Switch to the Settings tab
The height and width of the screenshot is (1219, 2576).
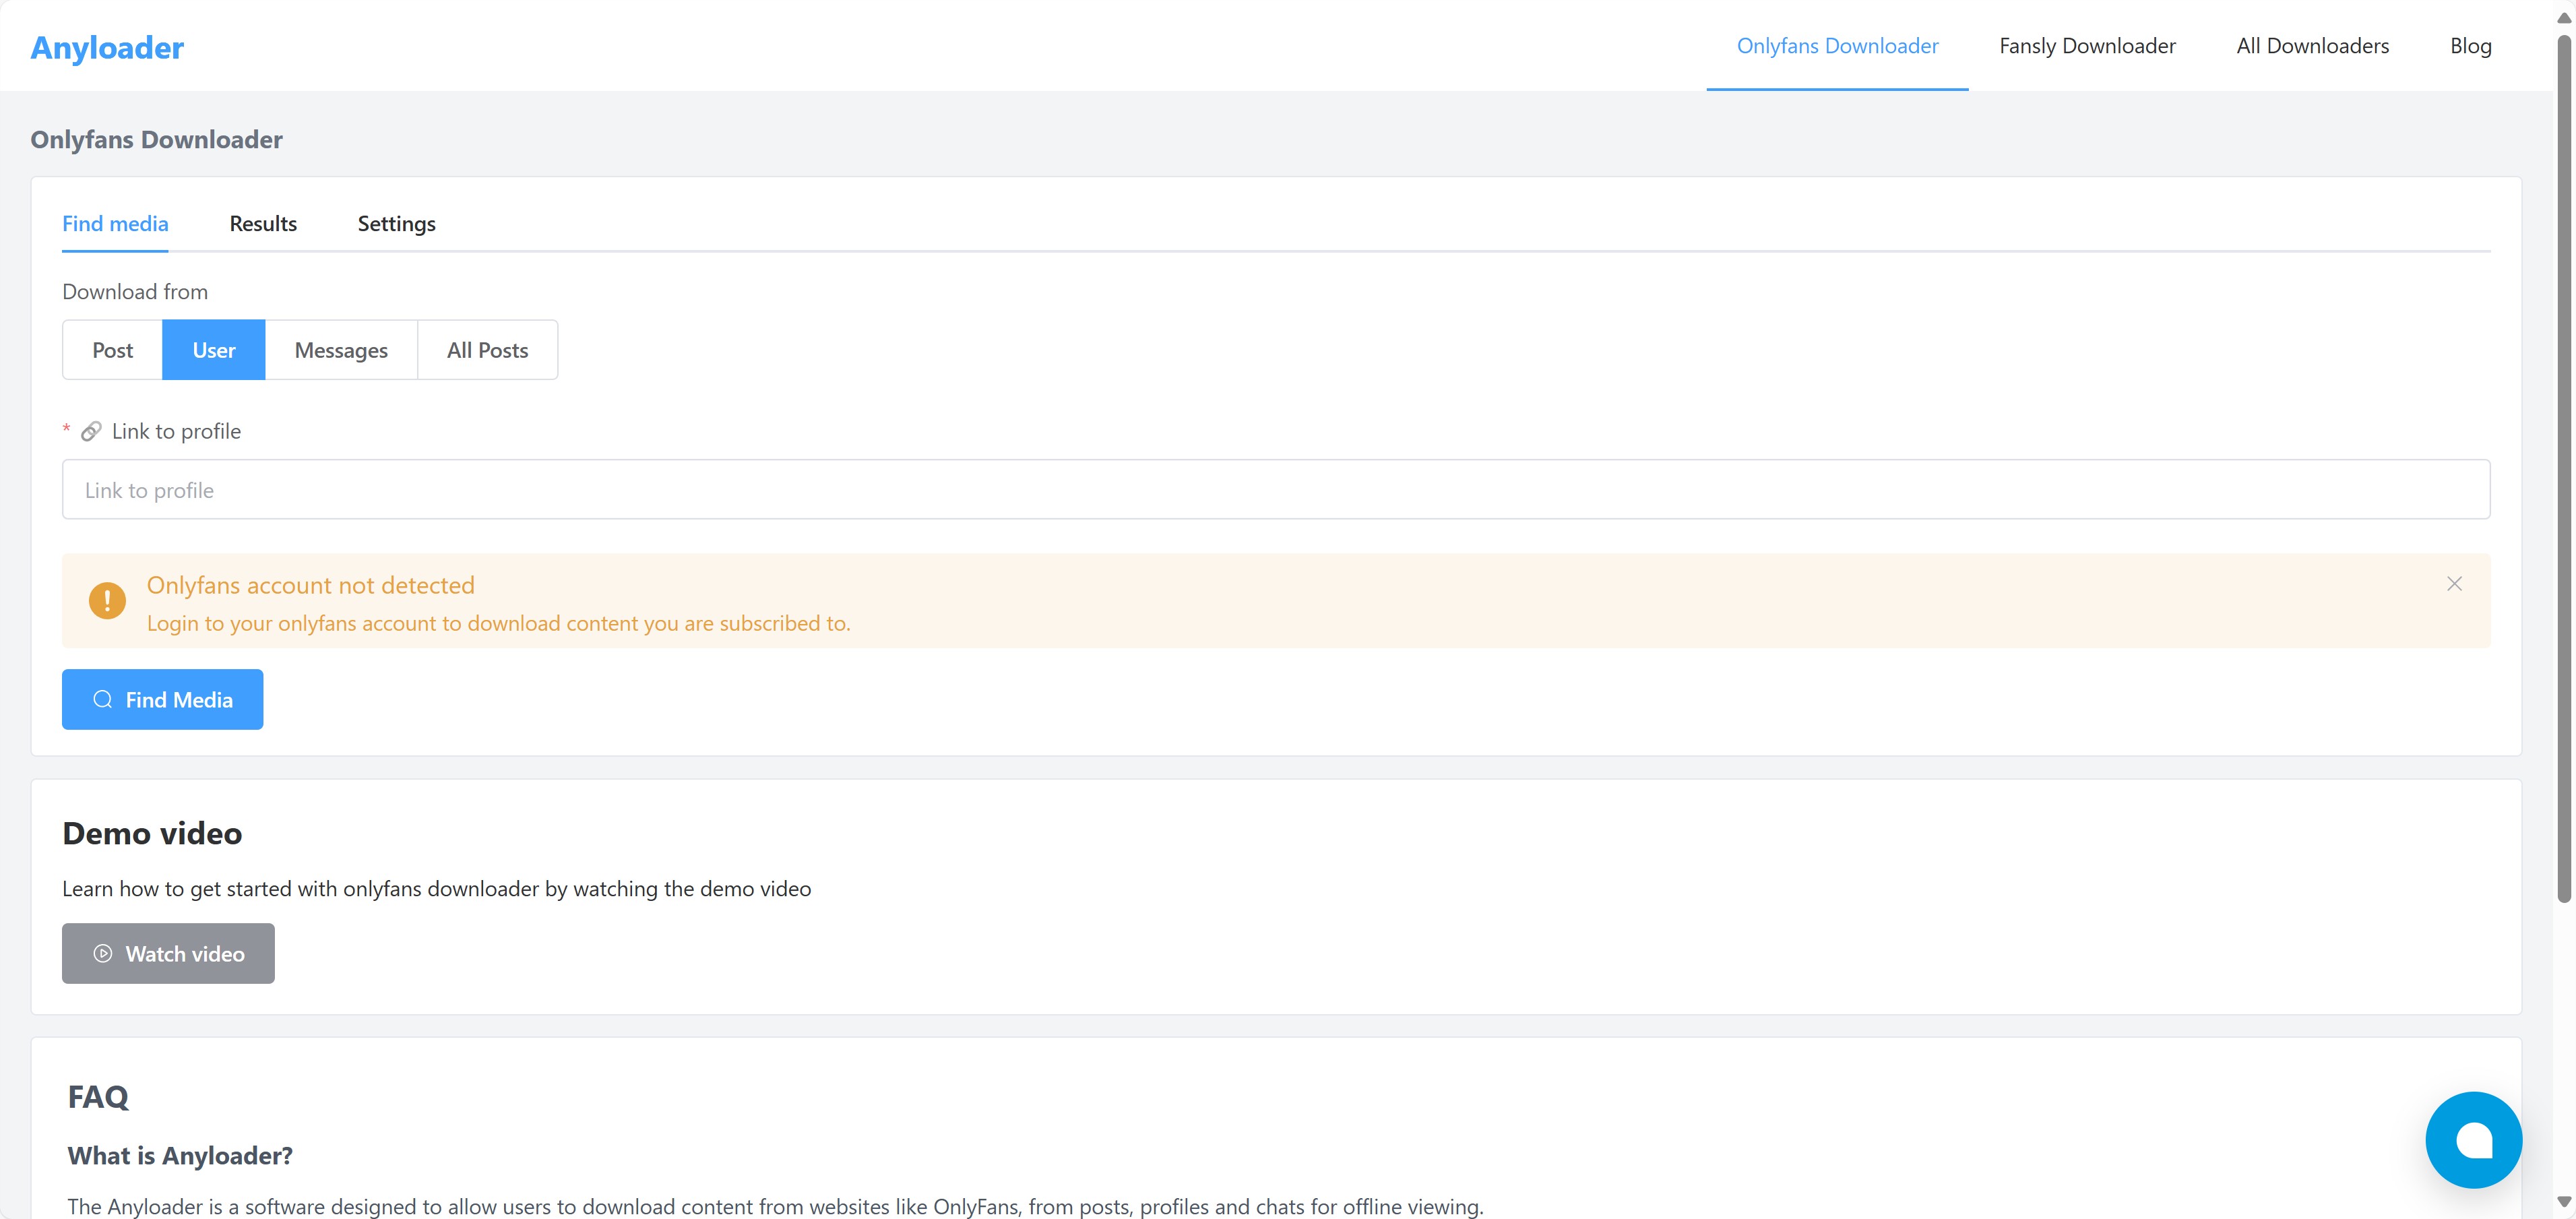[396, 224]
